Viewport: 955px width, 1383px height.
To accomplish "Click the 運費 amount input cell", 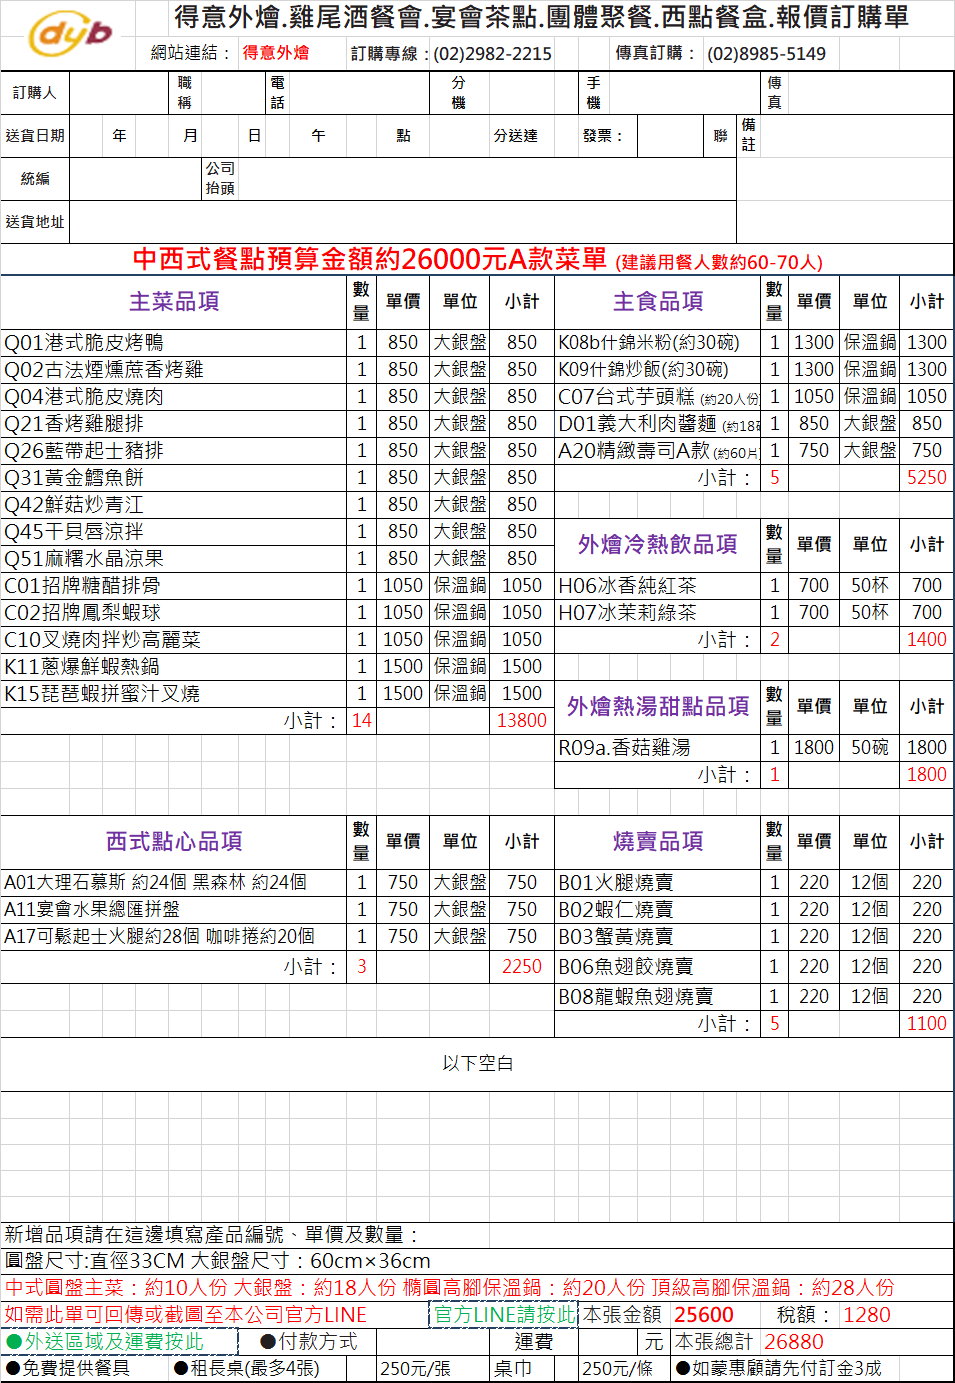I will [x=610, y=1341].
